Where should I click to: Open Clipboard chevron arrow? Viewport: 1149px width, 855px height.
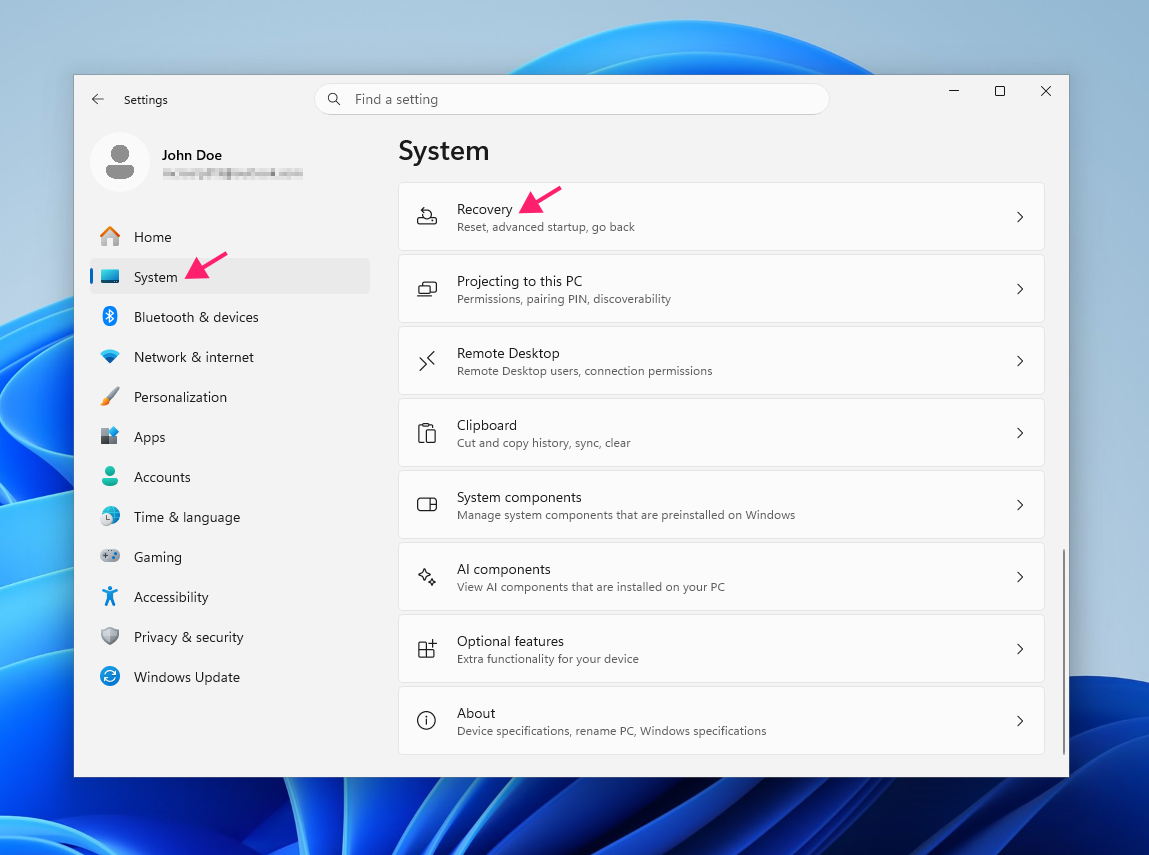[x=1019, y=433]
